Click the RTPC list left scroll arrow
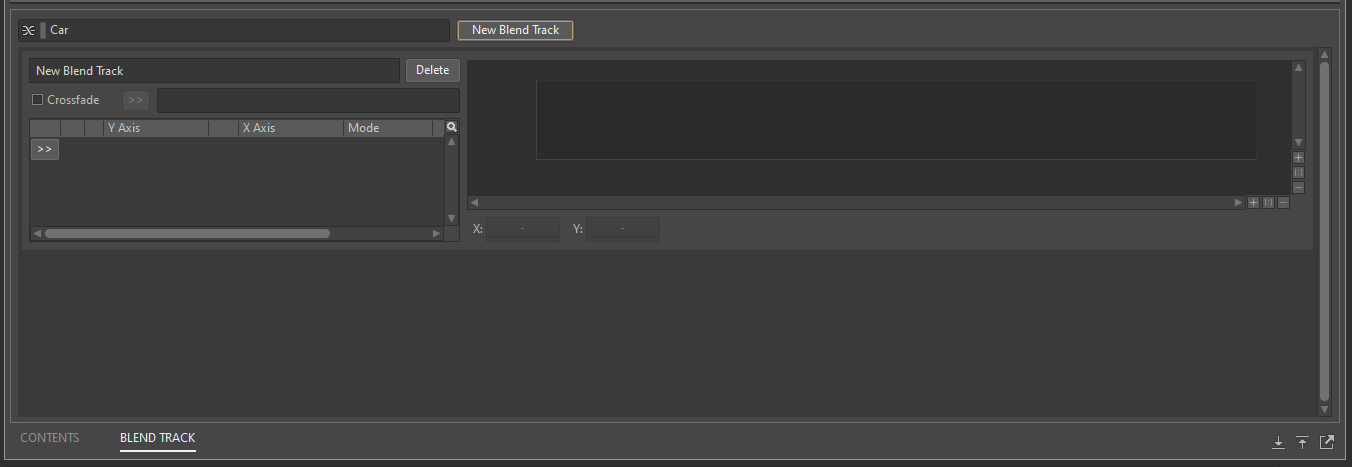 (x=37, y=233)
